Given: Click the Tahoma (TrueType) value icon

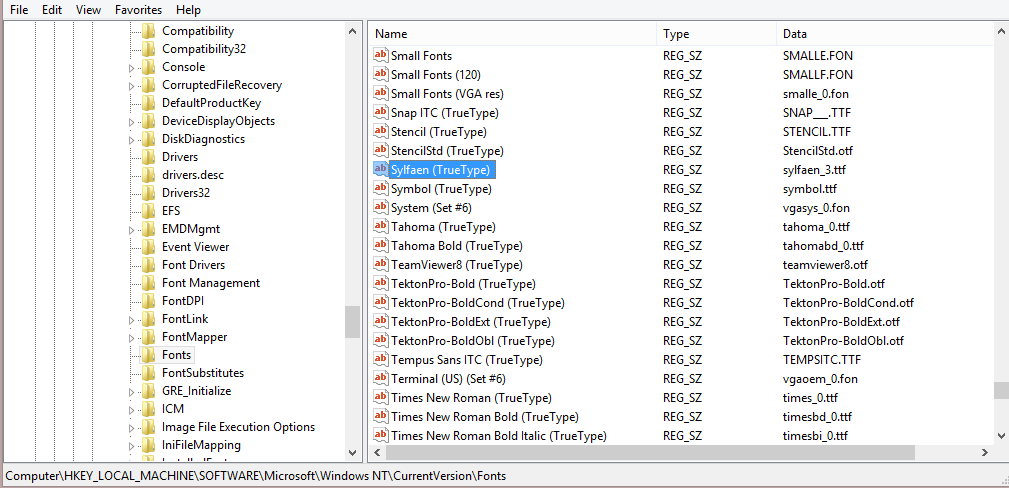Looking at the screenshot, I should 380,226.
